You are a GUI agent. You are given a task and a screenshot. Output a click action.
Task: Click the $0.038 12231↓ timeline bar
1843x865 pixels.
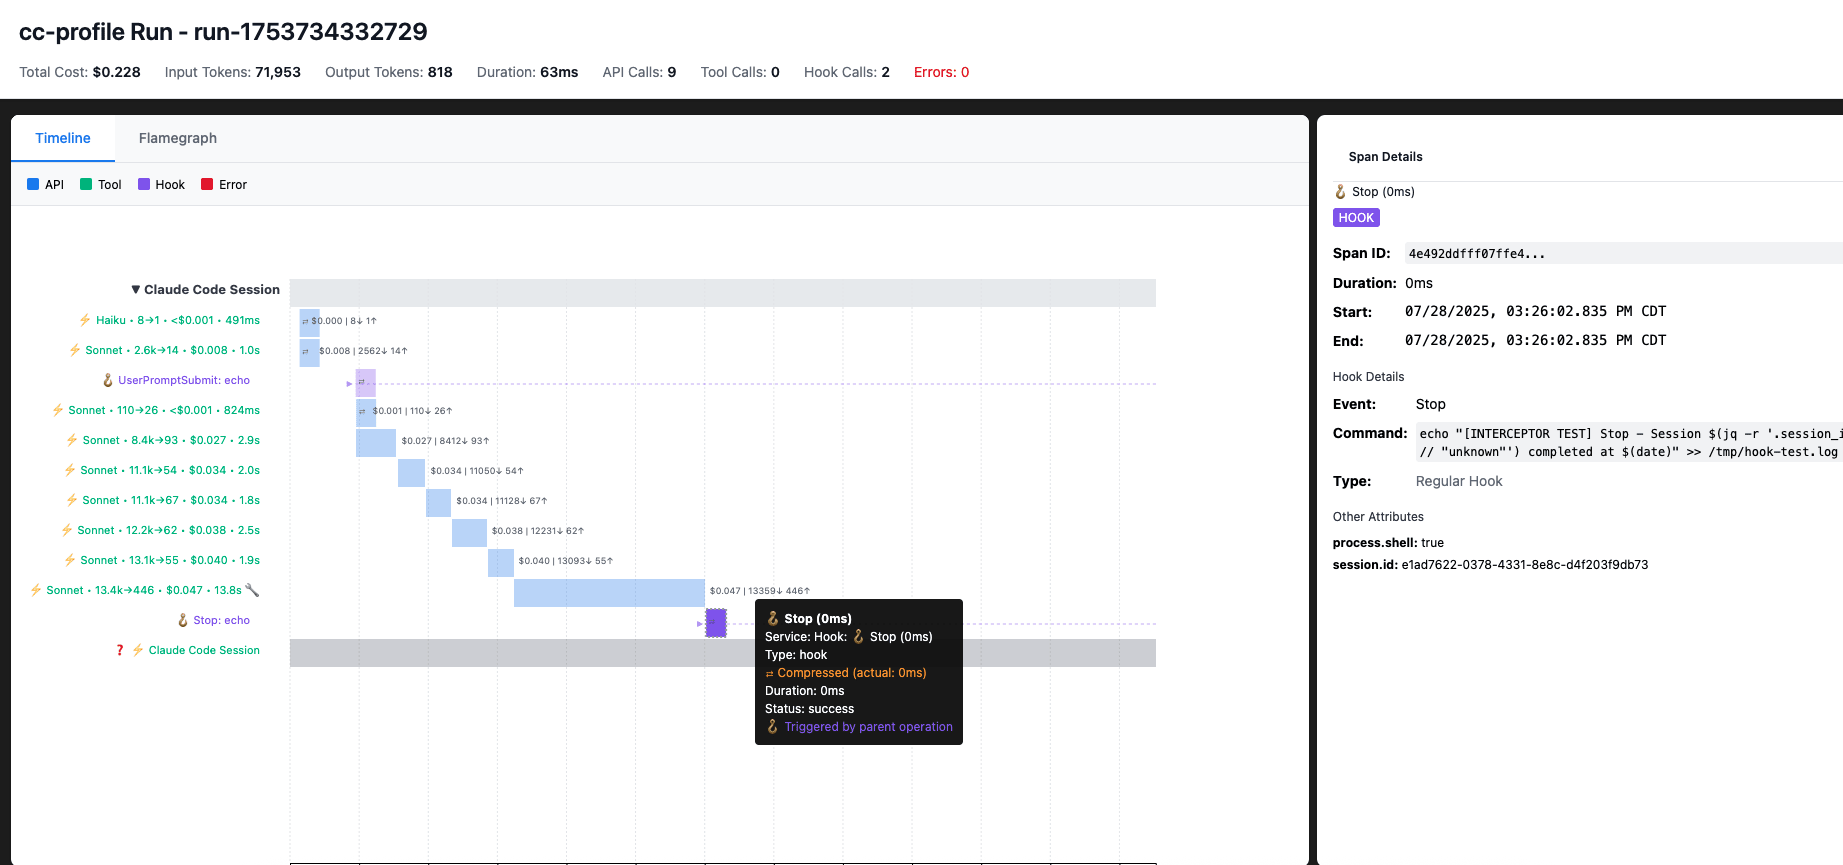(x=470, y=532)
